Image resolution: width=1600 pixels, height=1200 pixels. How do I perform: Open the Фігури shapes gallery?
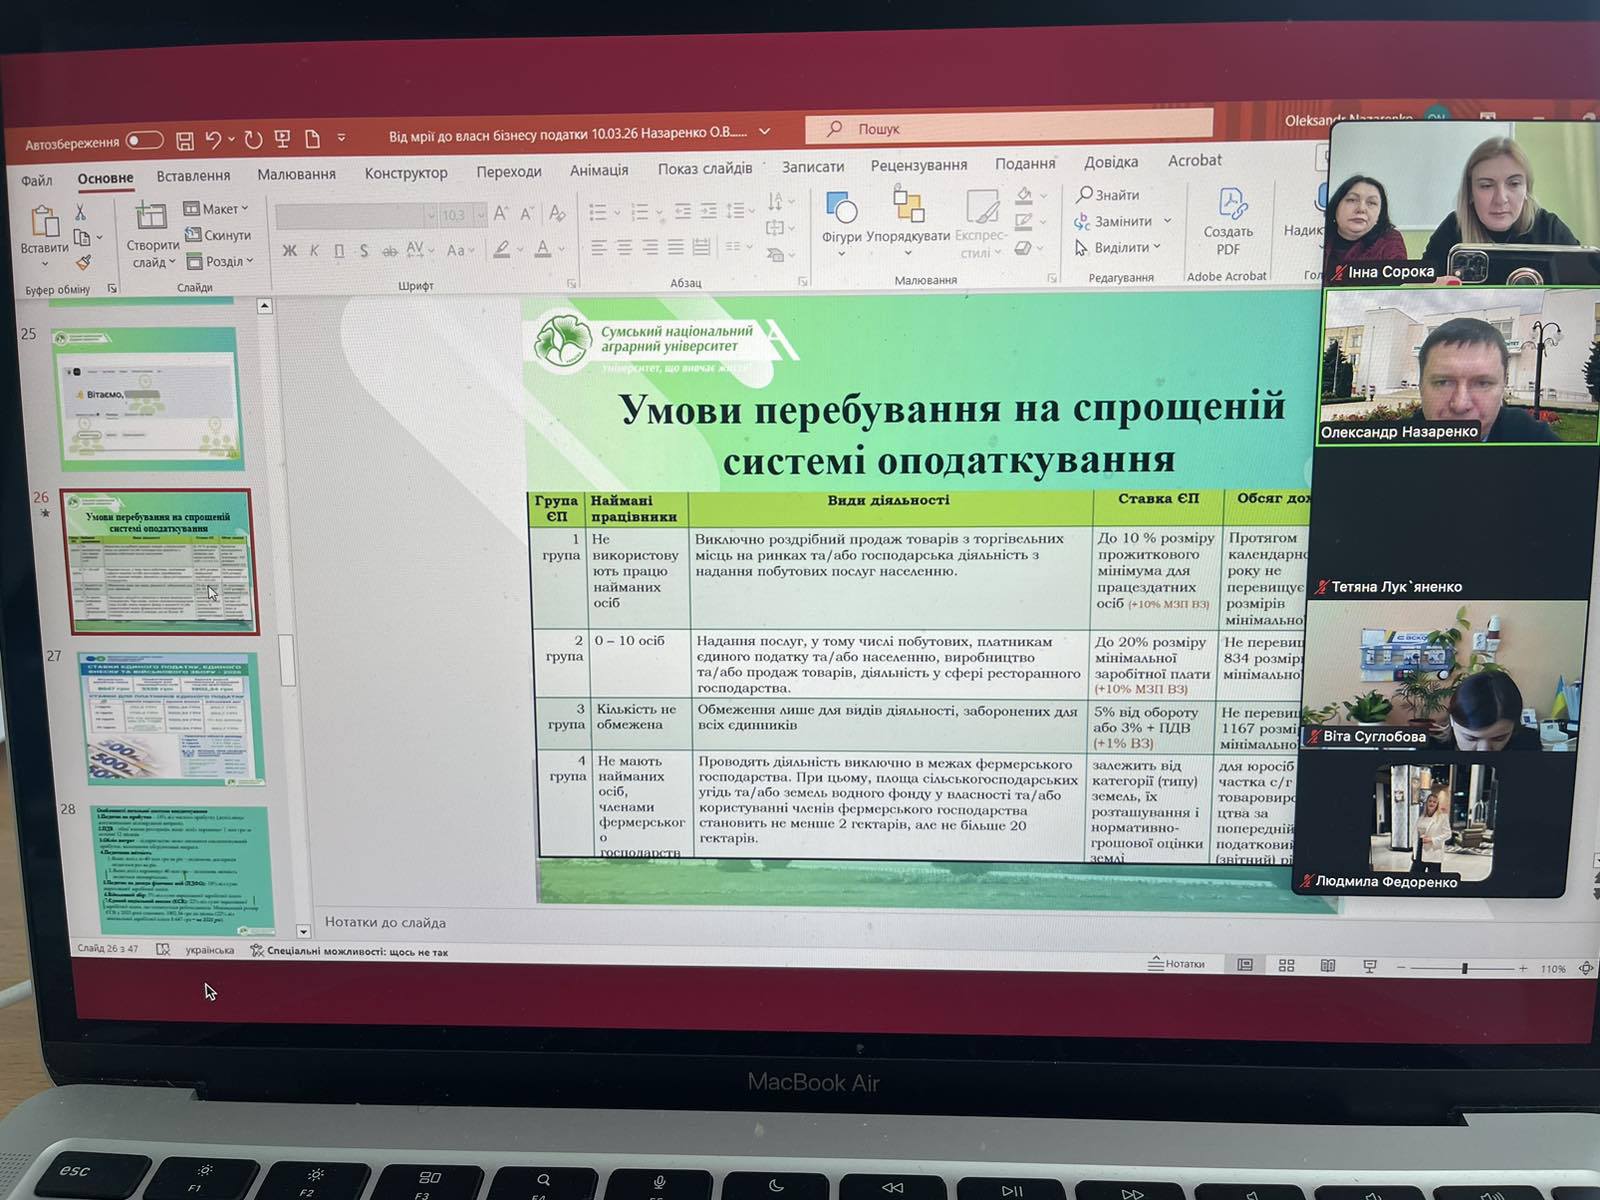click(x=841, y=218)
